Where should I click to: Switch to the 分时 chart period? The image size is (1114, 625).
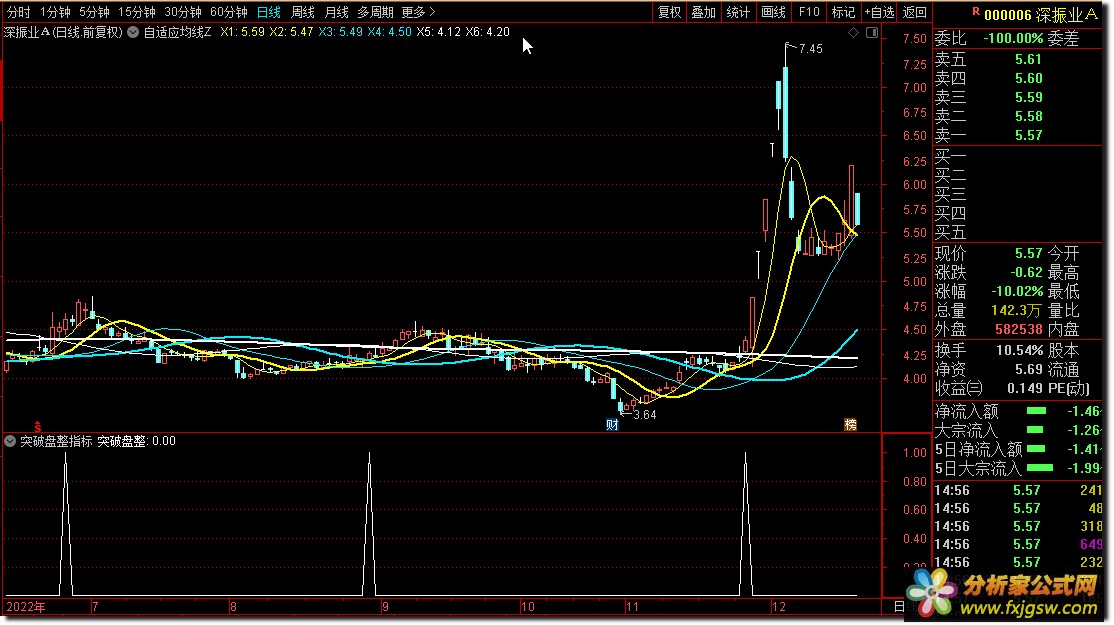18,12
